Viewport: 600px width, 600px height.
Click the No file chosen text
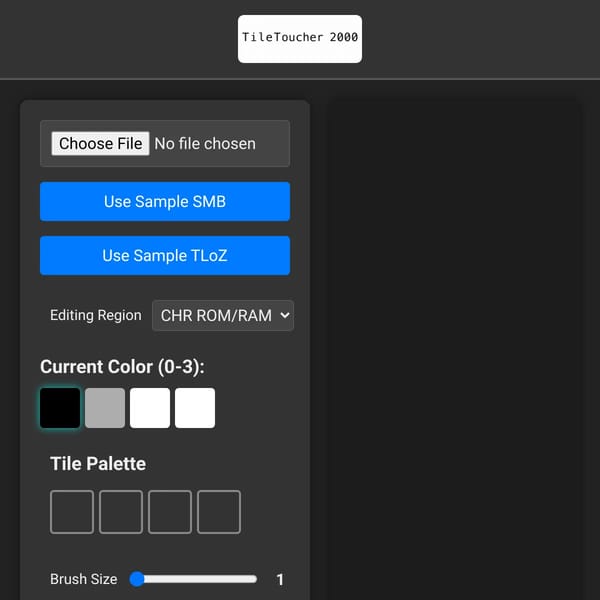tap(205, 144)
